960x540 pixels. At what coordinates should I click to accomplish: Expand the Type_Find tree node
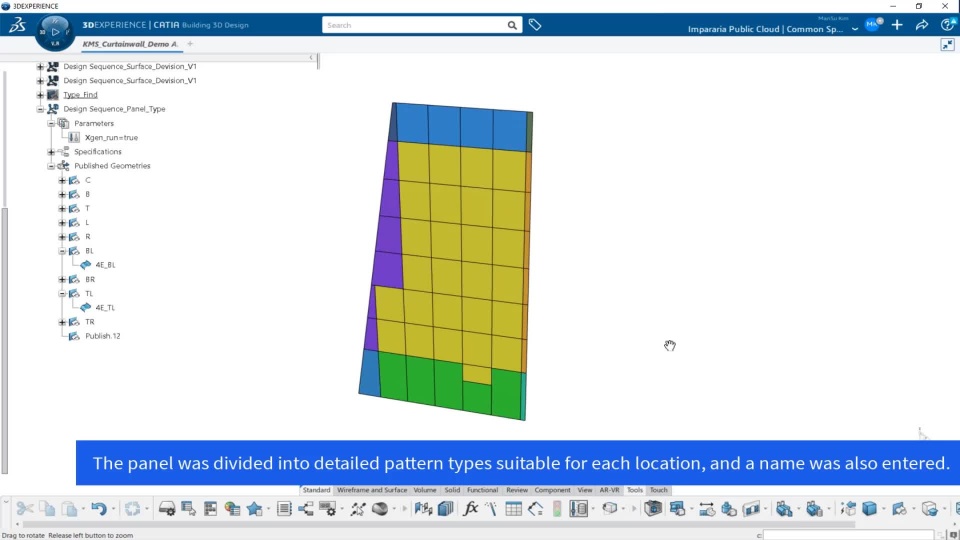pos(40,95)
